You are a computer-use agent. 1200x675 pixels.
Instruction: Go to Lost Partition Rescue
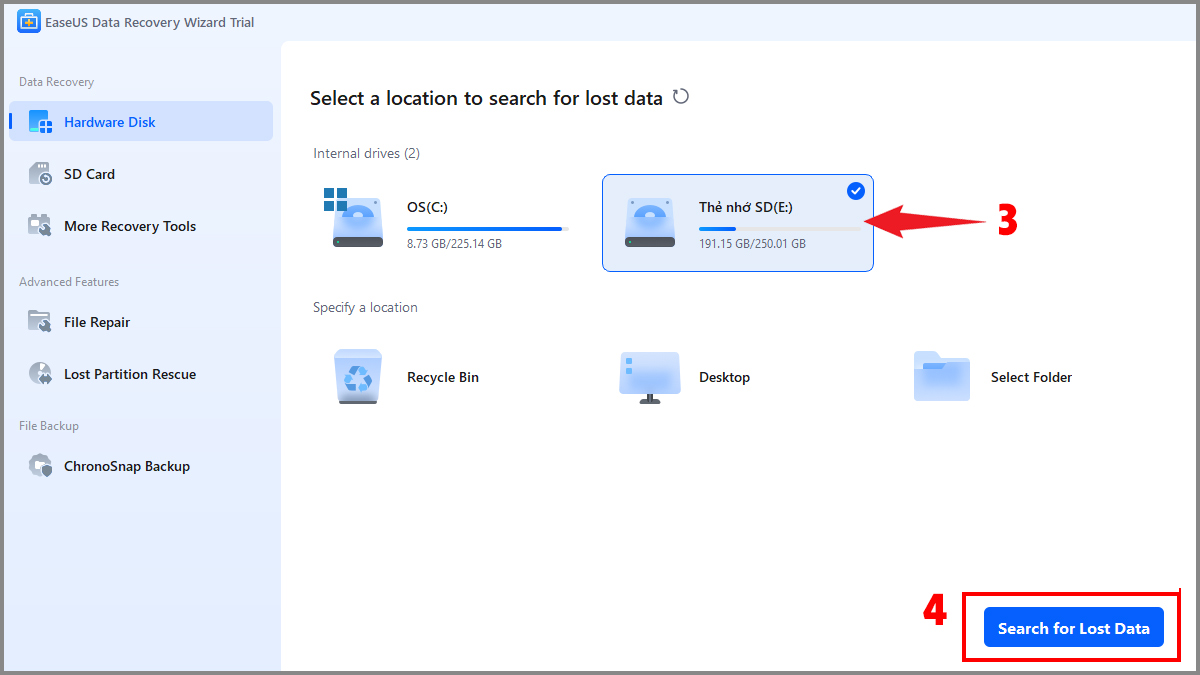point(141,374)
